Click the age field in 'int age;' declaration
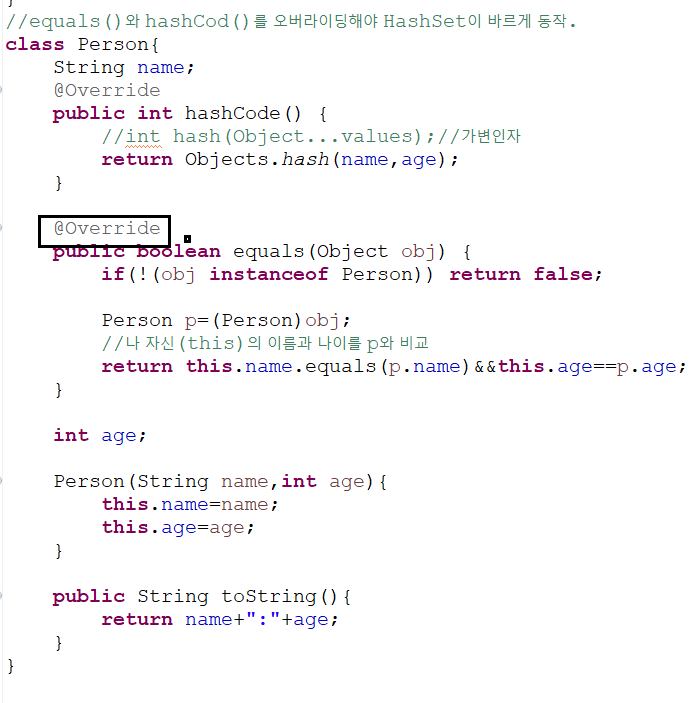The image size is (696, 703). pyautogui.click(x=119, y=435)
